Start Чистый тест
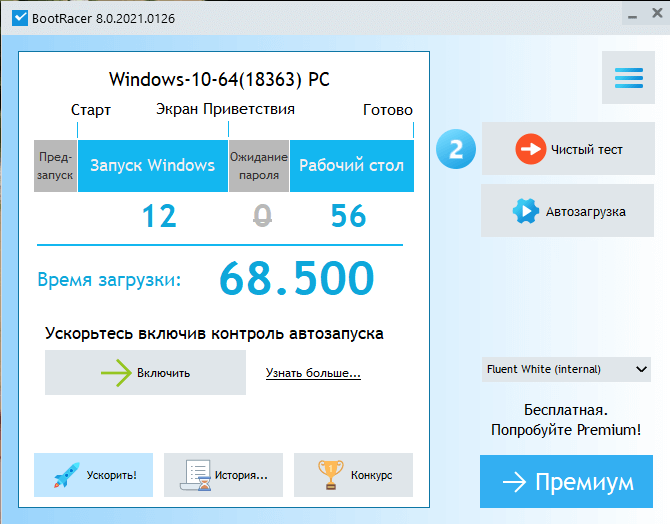 [568, 149]
